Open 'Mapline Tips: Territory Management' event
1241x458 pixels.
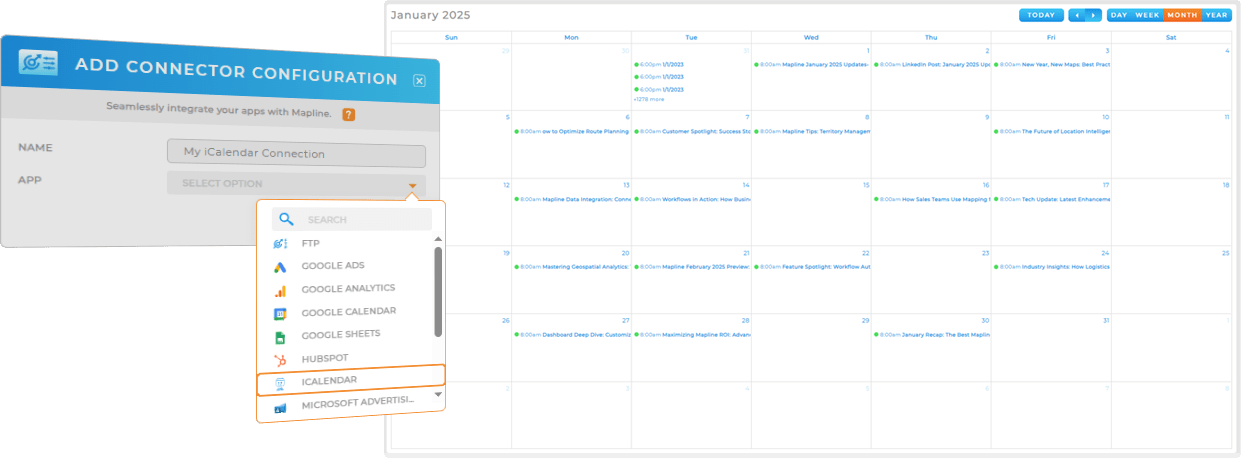(811, 131)
